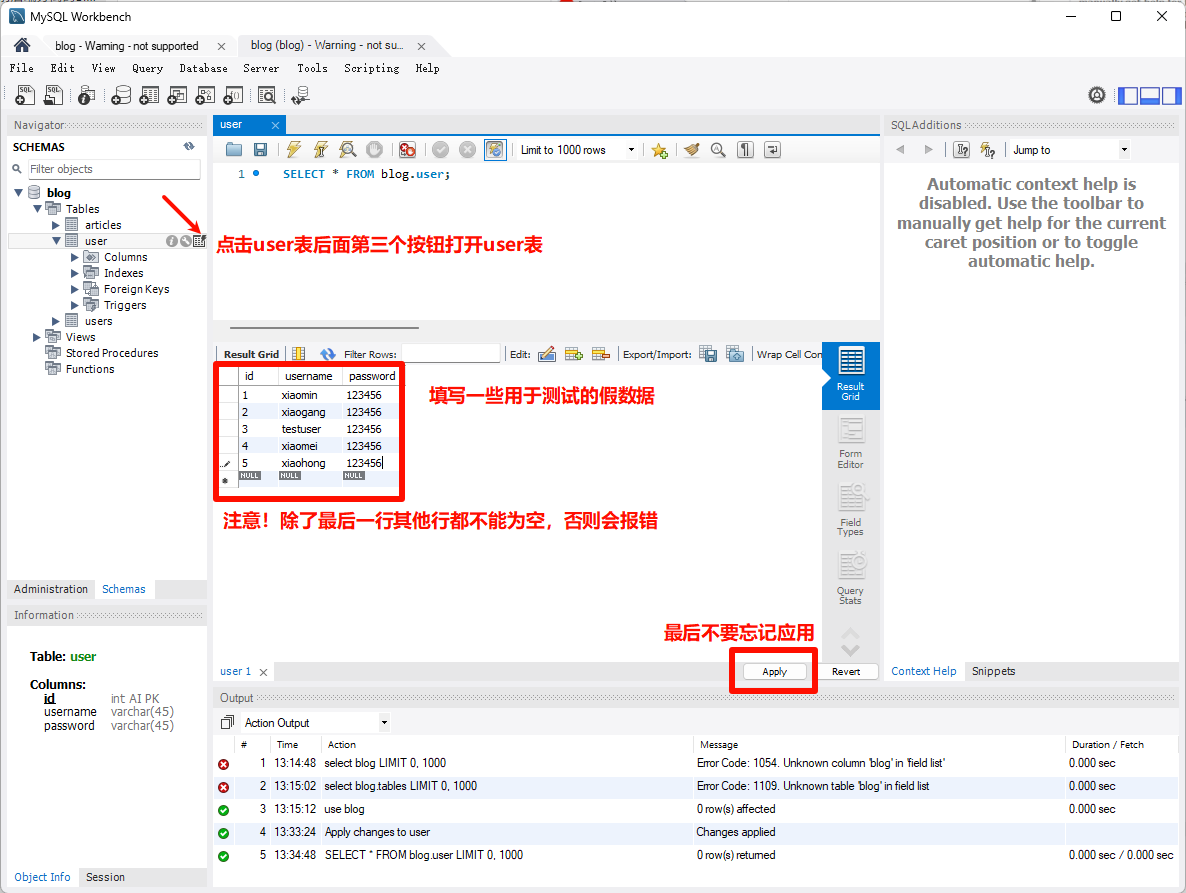Click the Apply button
The width and height of the screenshot is (1186, 893).
[774, 672]
